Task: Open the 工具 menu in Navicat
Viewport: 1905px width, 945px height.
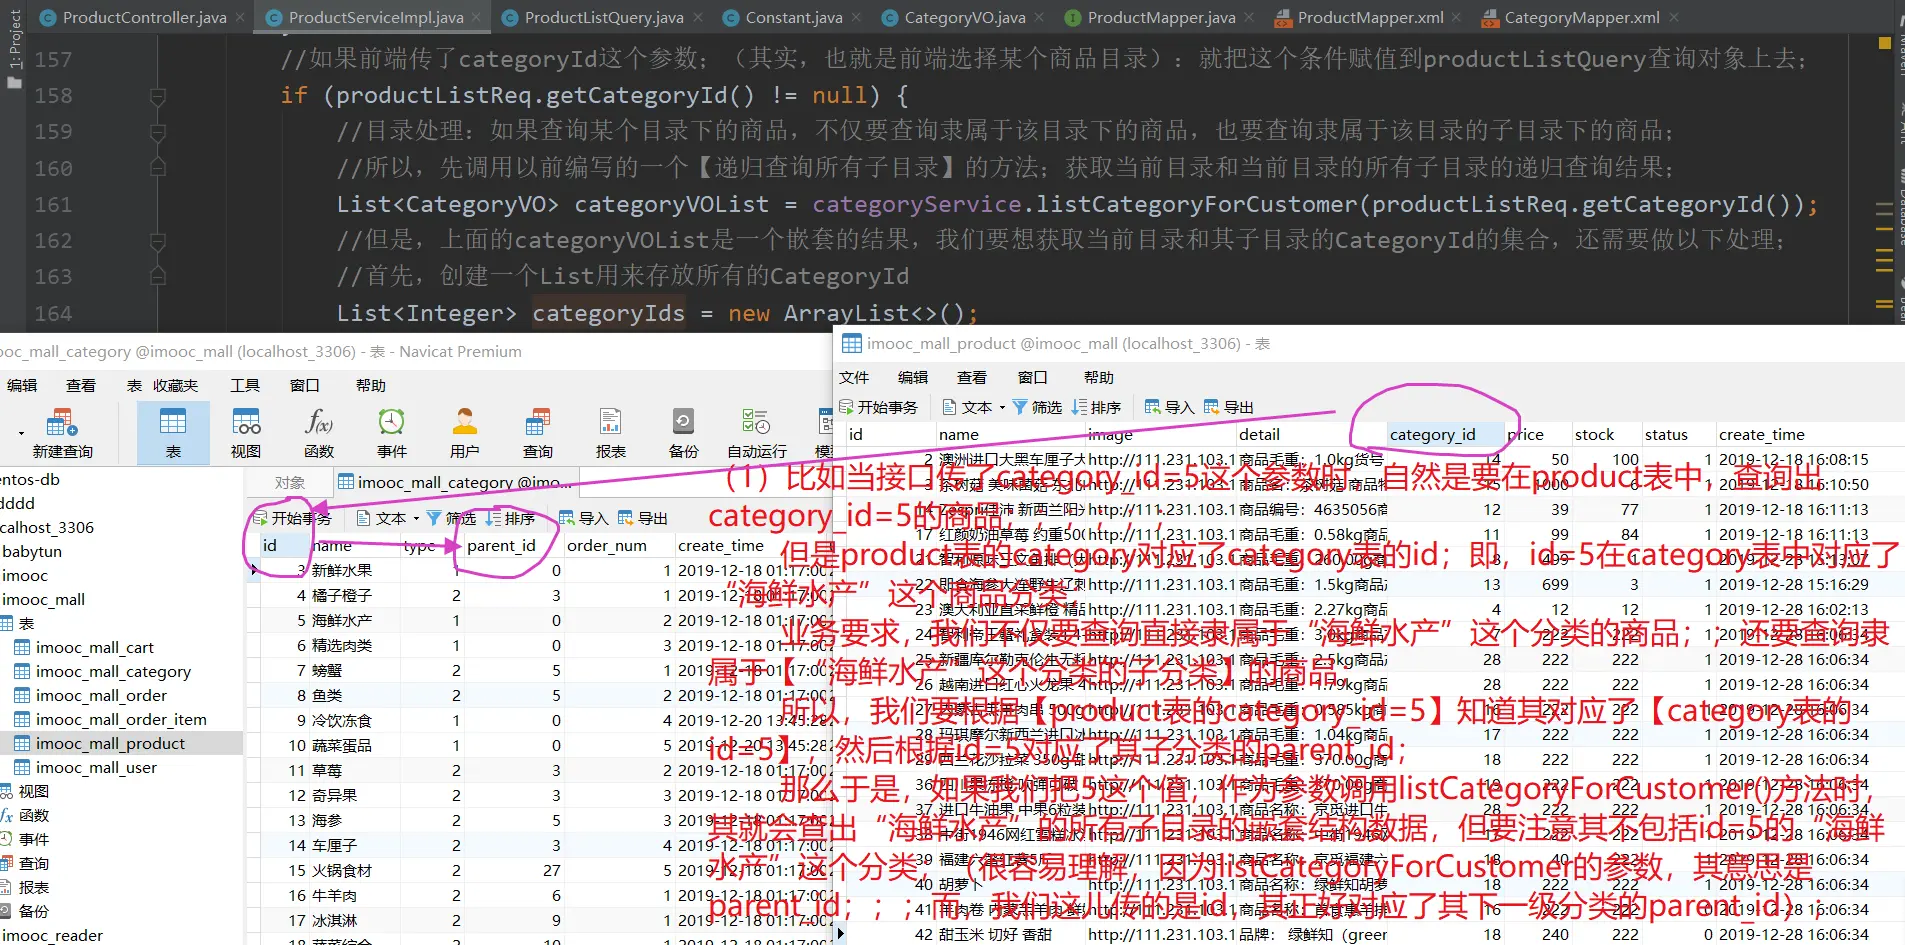Action: coord(245,386)
